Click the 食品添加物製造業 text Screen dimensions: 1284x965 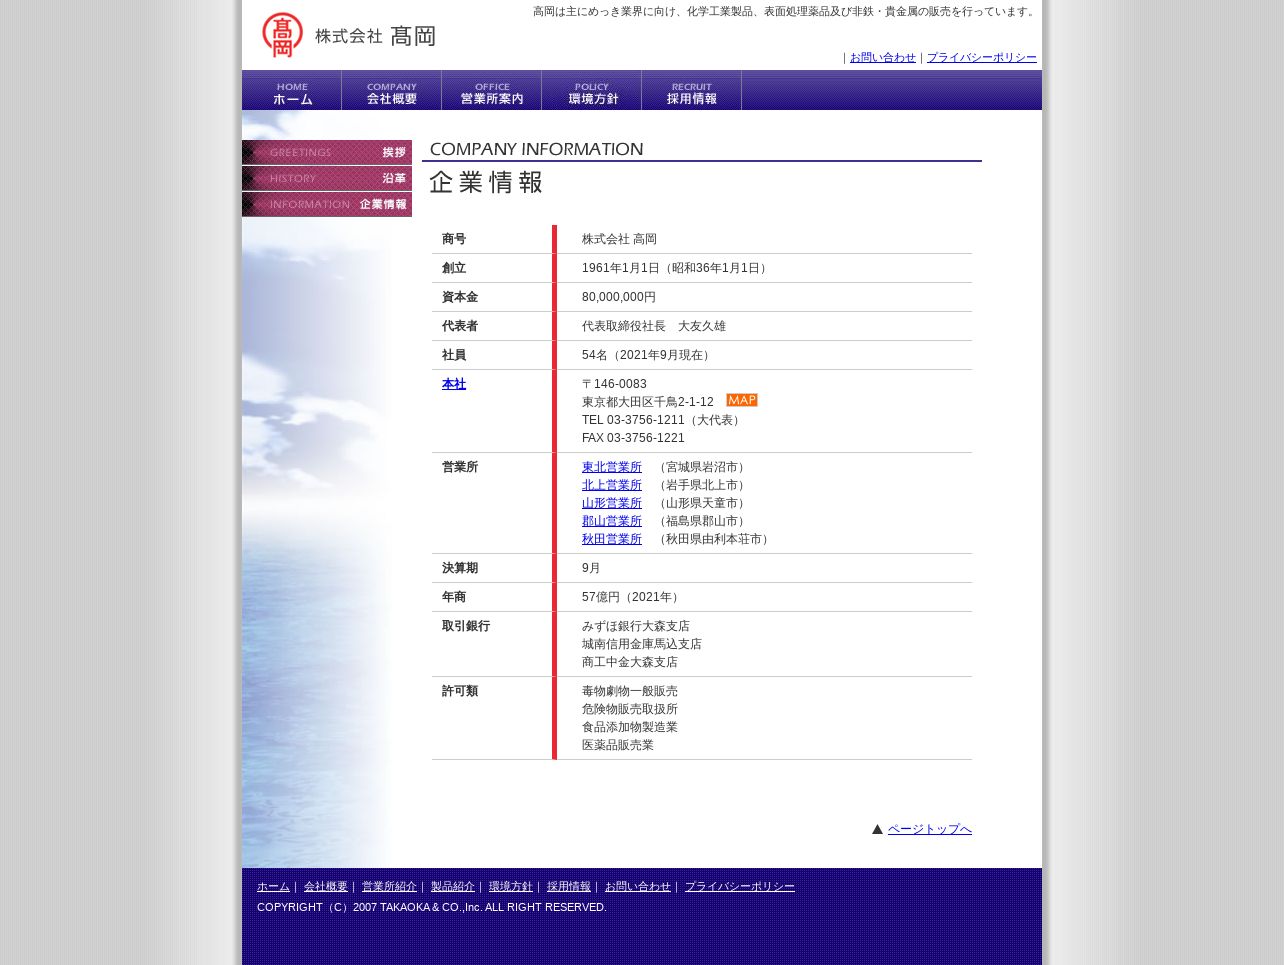coord(630,727)
